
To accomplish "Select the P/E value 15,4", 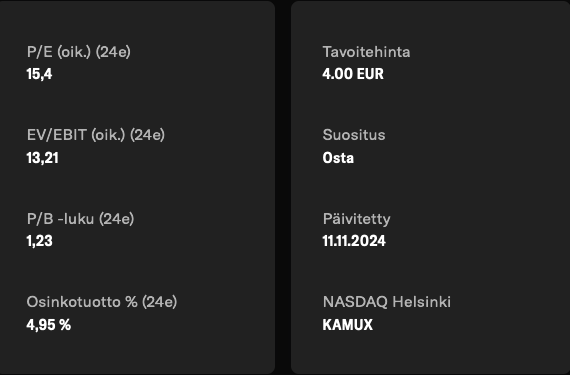I will 39,74.
